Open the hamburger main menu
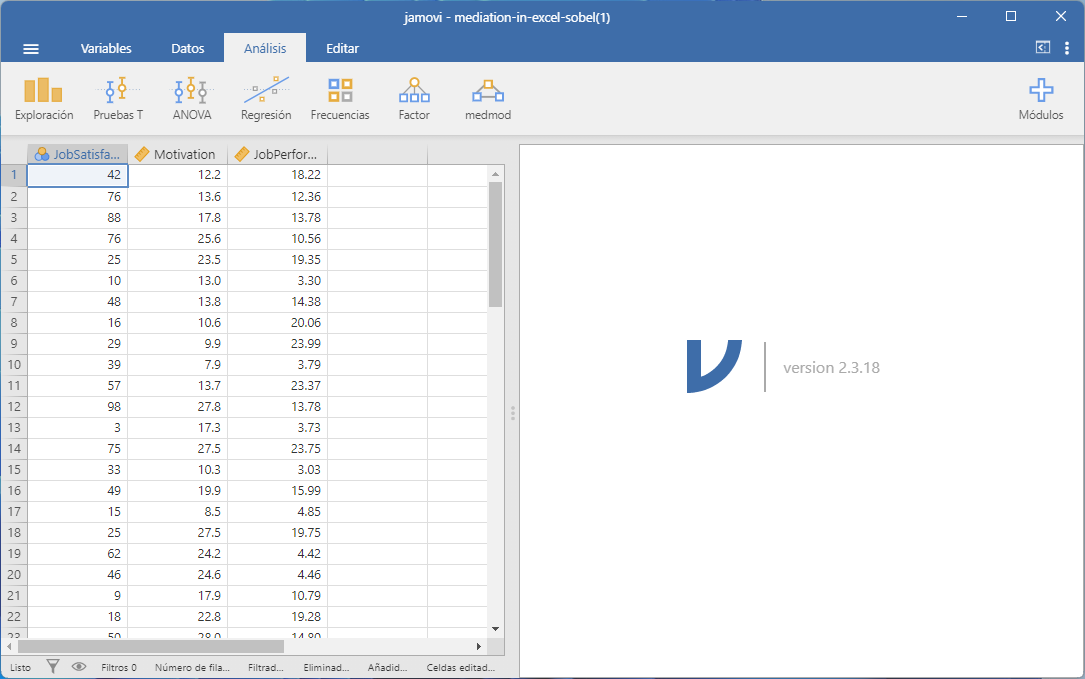Image resolution: width=1085 pixels, height=679 pixels. (x=31, y=48)
